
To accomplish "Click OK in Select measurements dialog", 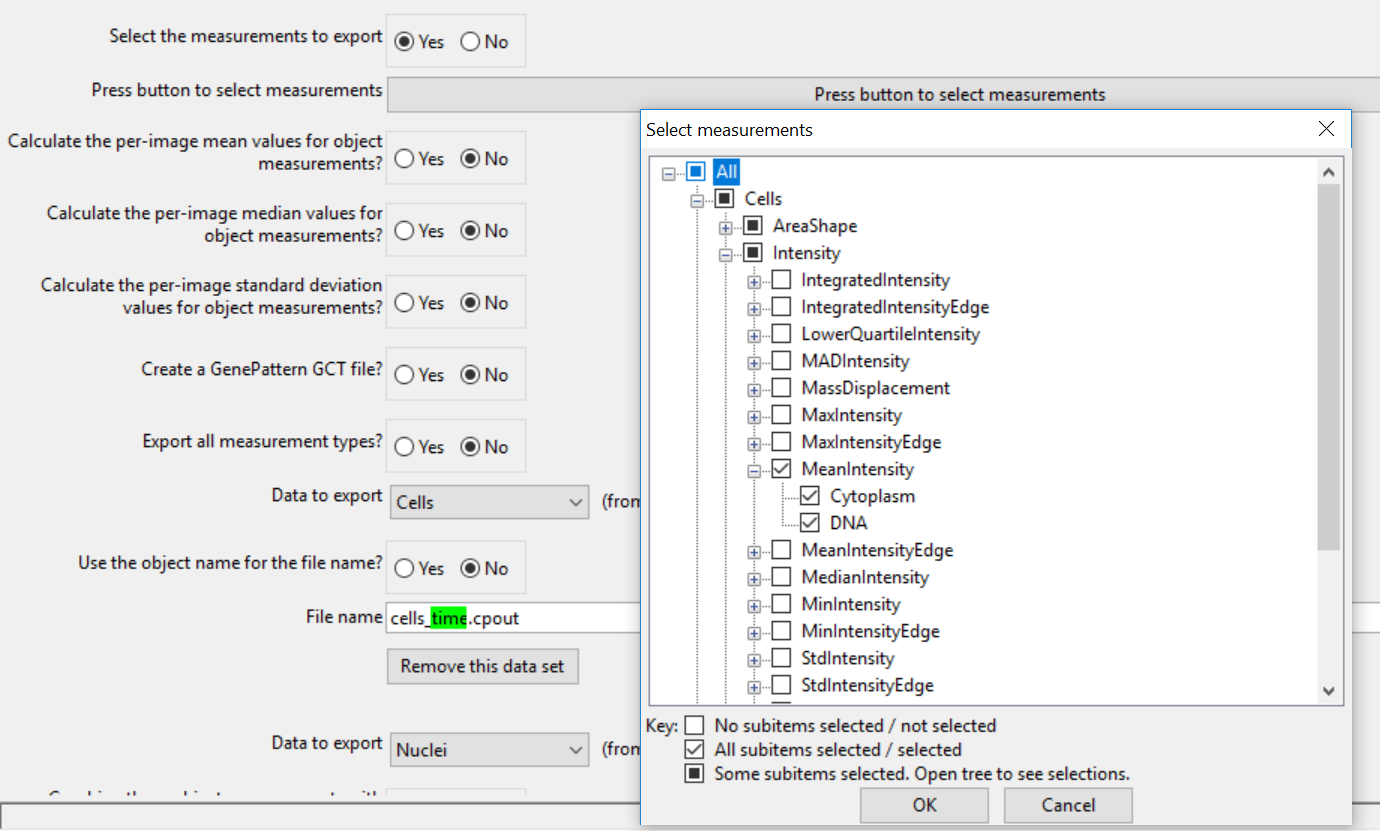I will (x=923, y=805).
